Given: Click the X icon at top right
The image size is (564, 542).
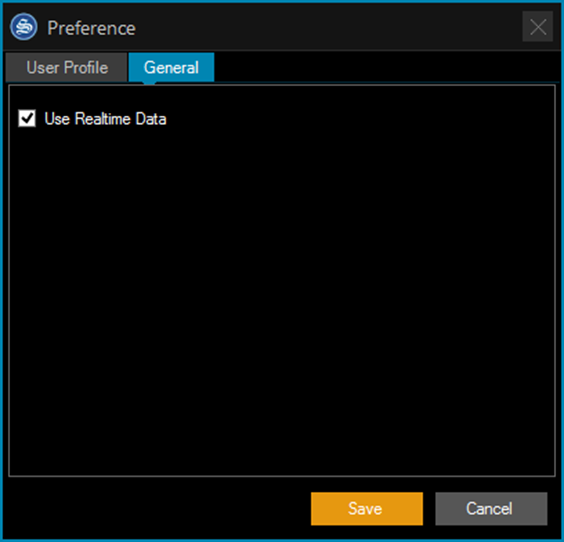Looking at the screenshot, I should pos(538,27).
